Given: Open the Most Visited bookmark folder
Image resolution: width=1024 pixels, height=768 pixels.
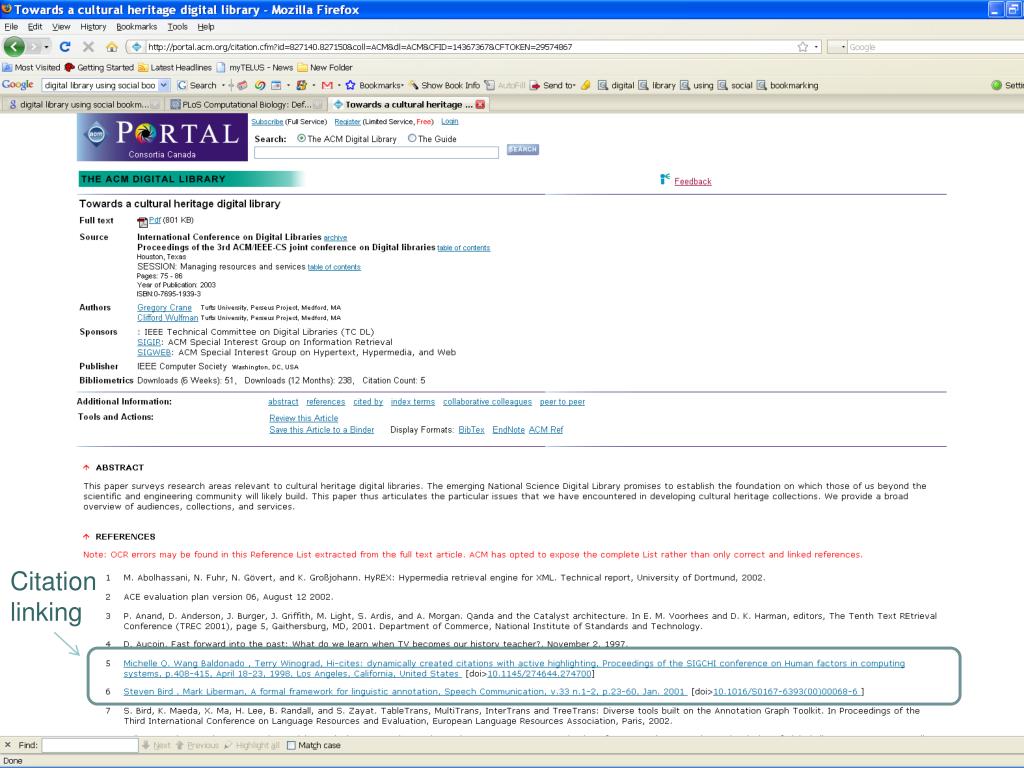Looking at the screenshot, I should point(31,67).
